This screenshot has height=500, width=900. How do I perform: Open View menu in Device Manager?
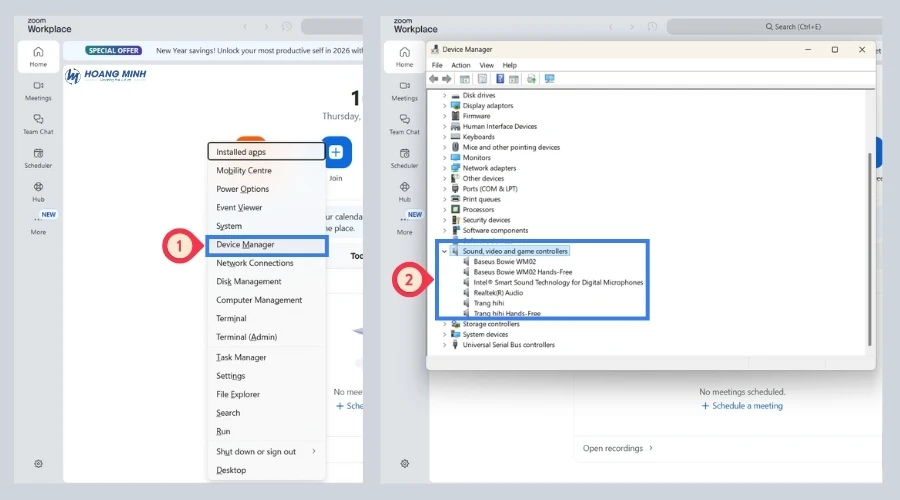tap(487, 65)
